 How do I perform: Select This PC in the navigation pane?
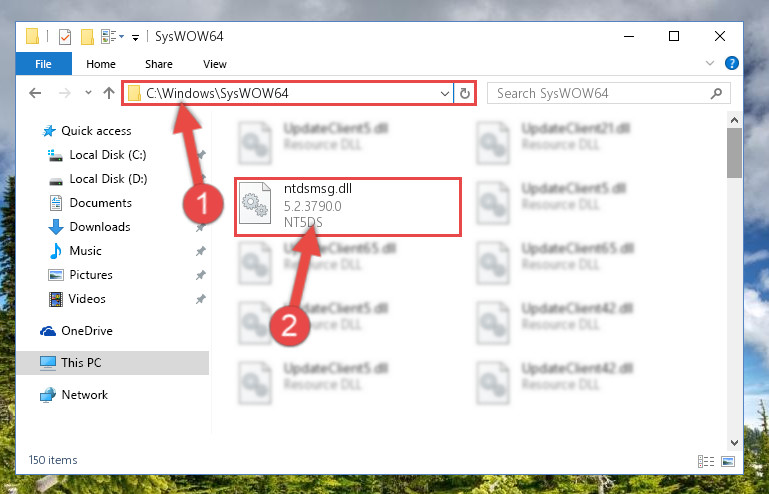(81, 363)
